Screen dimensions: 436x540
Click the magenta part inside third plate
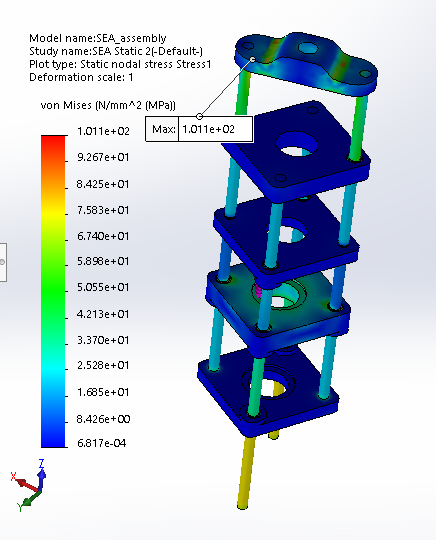258,291
